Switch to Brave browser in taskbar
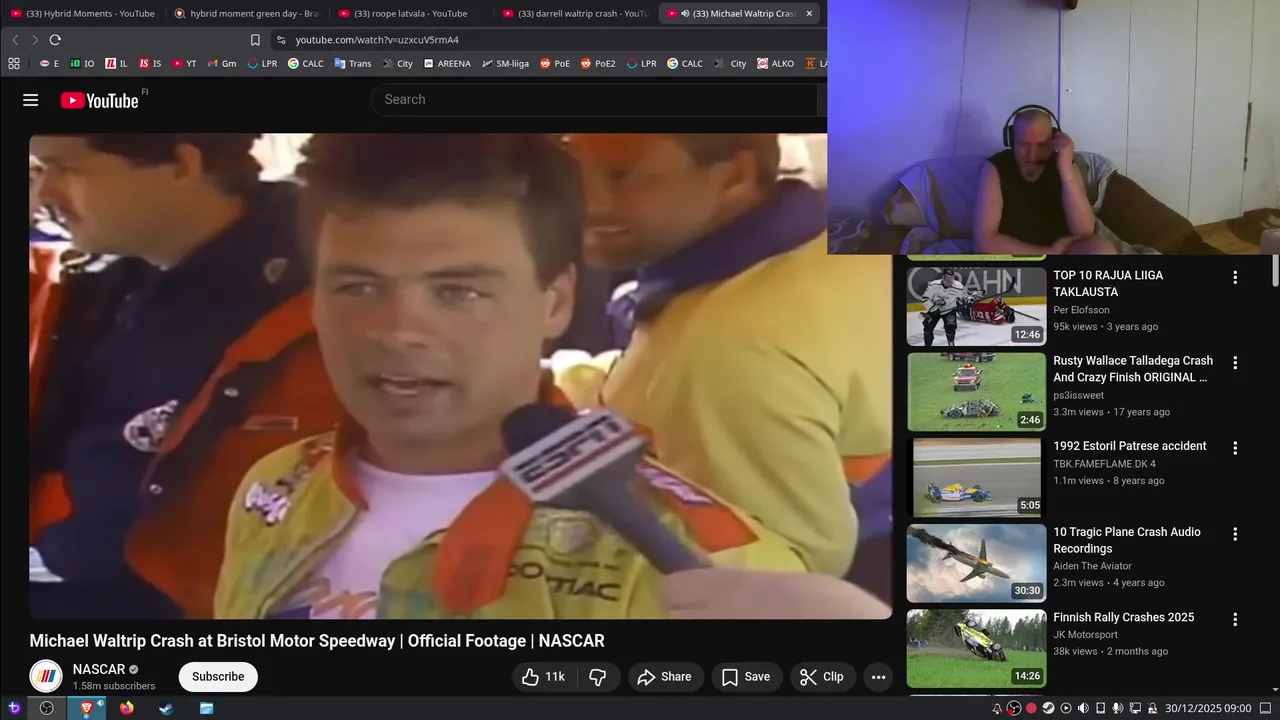This screenshot has height=720, width=1280. pyautogui.click(x=87, y=708)
